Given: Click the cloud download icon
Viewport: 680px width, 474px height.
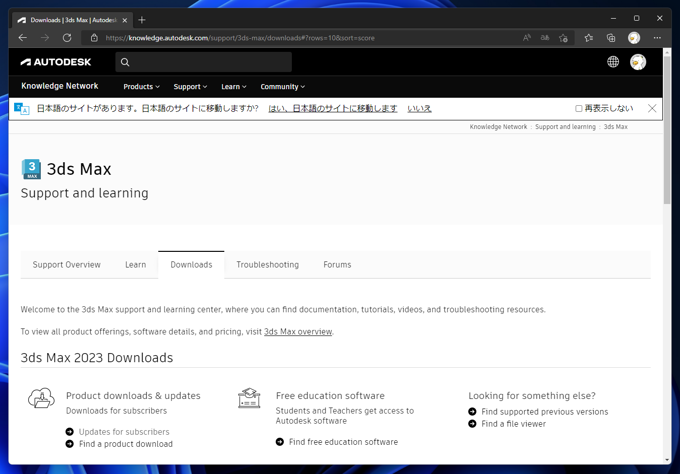Looking at the screenshot, I should point(41,398).
